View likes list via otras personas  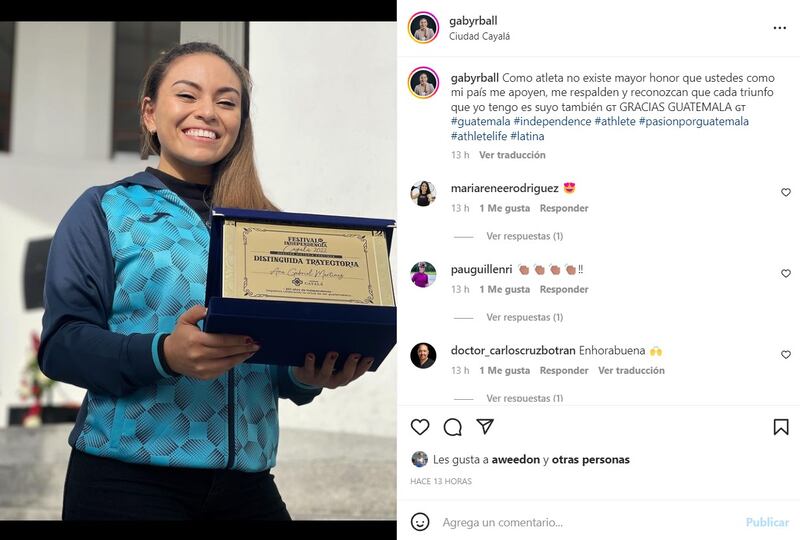(x=590, y=459)
